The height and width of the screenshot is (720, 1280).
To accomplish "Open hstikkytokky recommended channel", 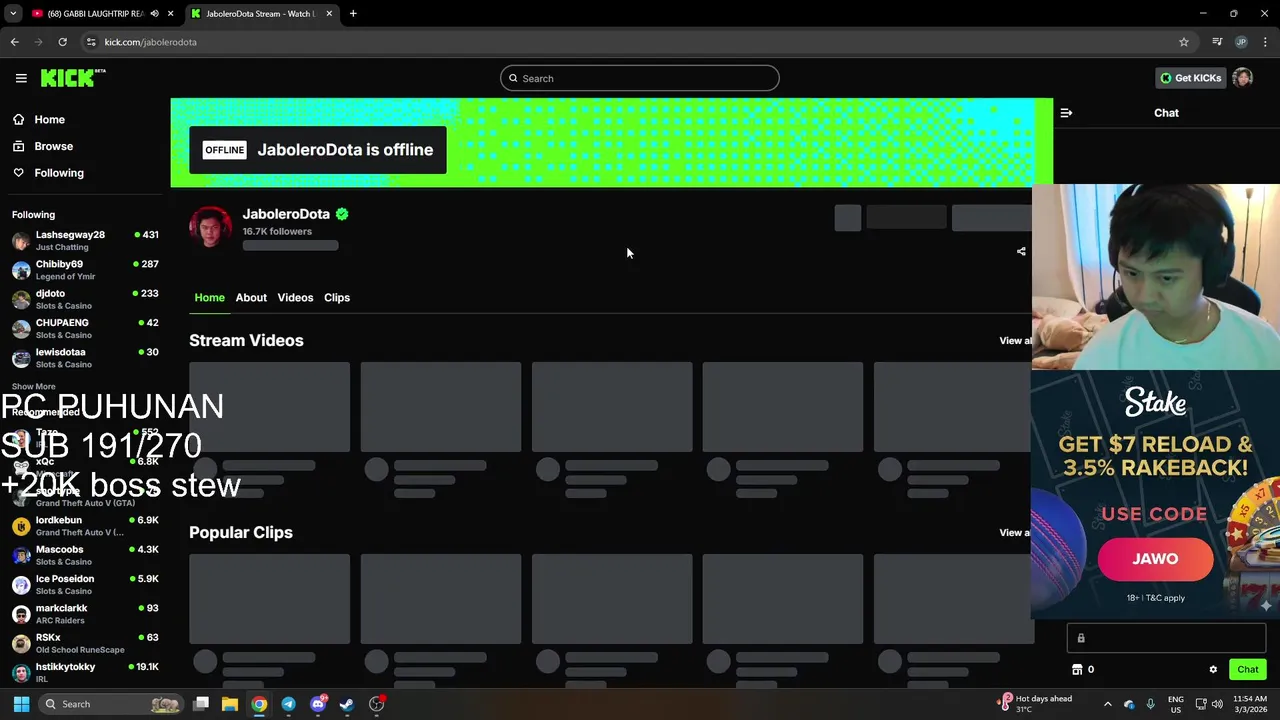I will click(85, 672).
